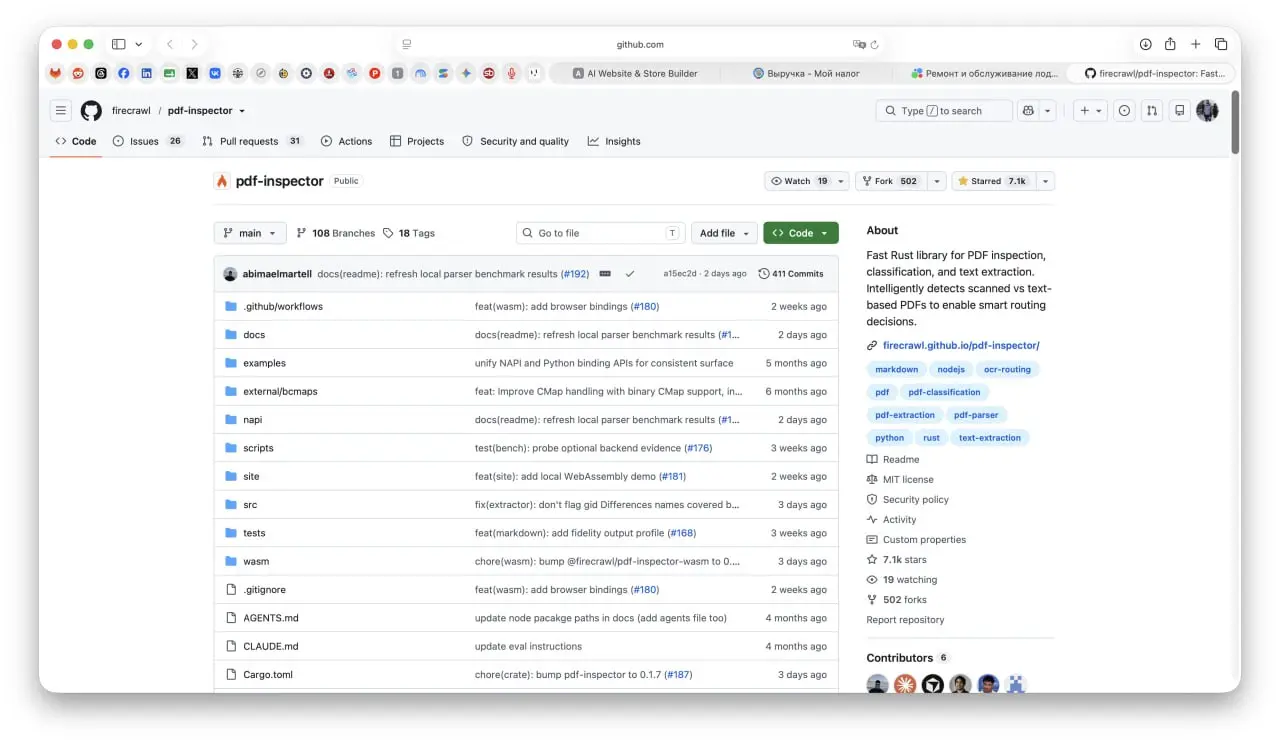Expand latest commit message details ellipsis
The image size is (1280, 744).
click(x=605, y=274)
